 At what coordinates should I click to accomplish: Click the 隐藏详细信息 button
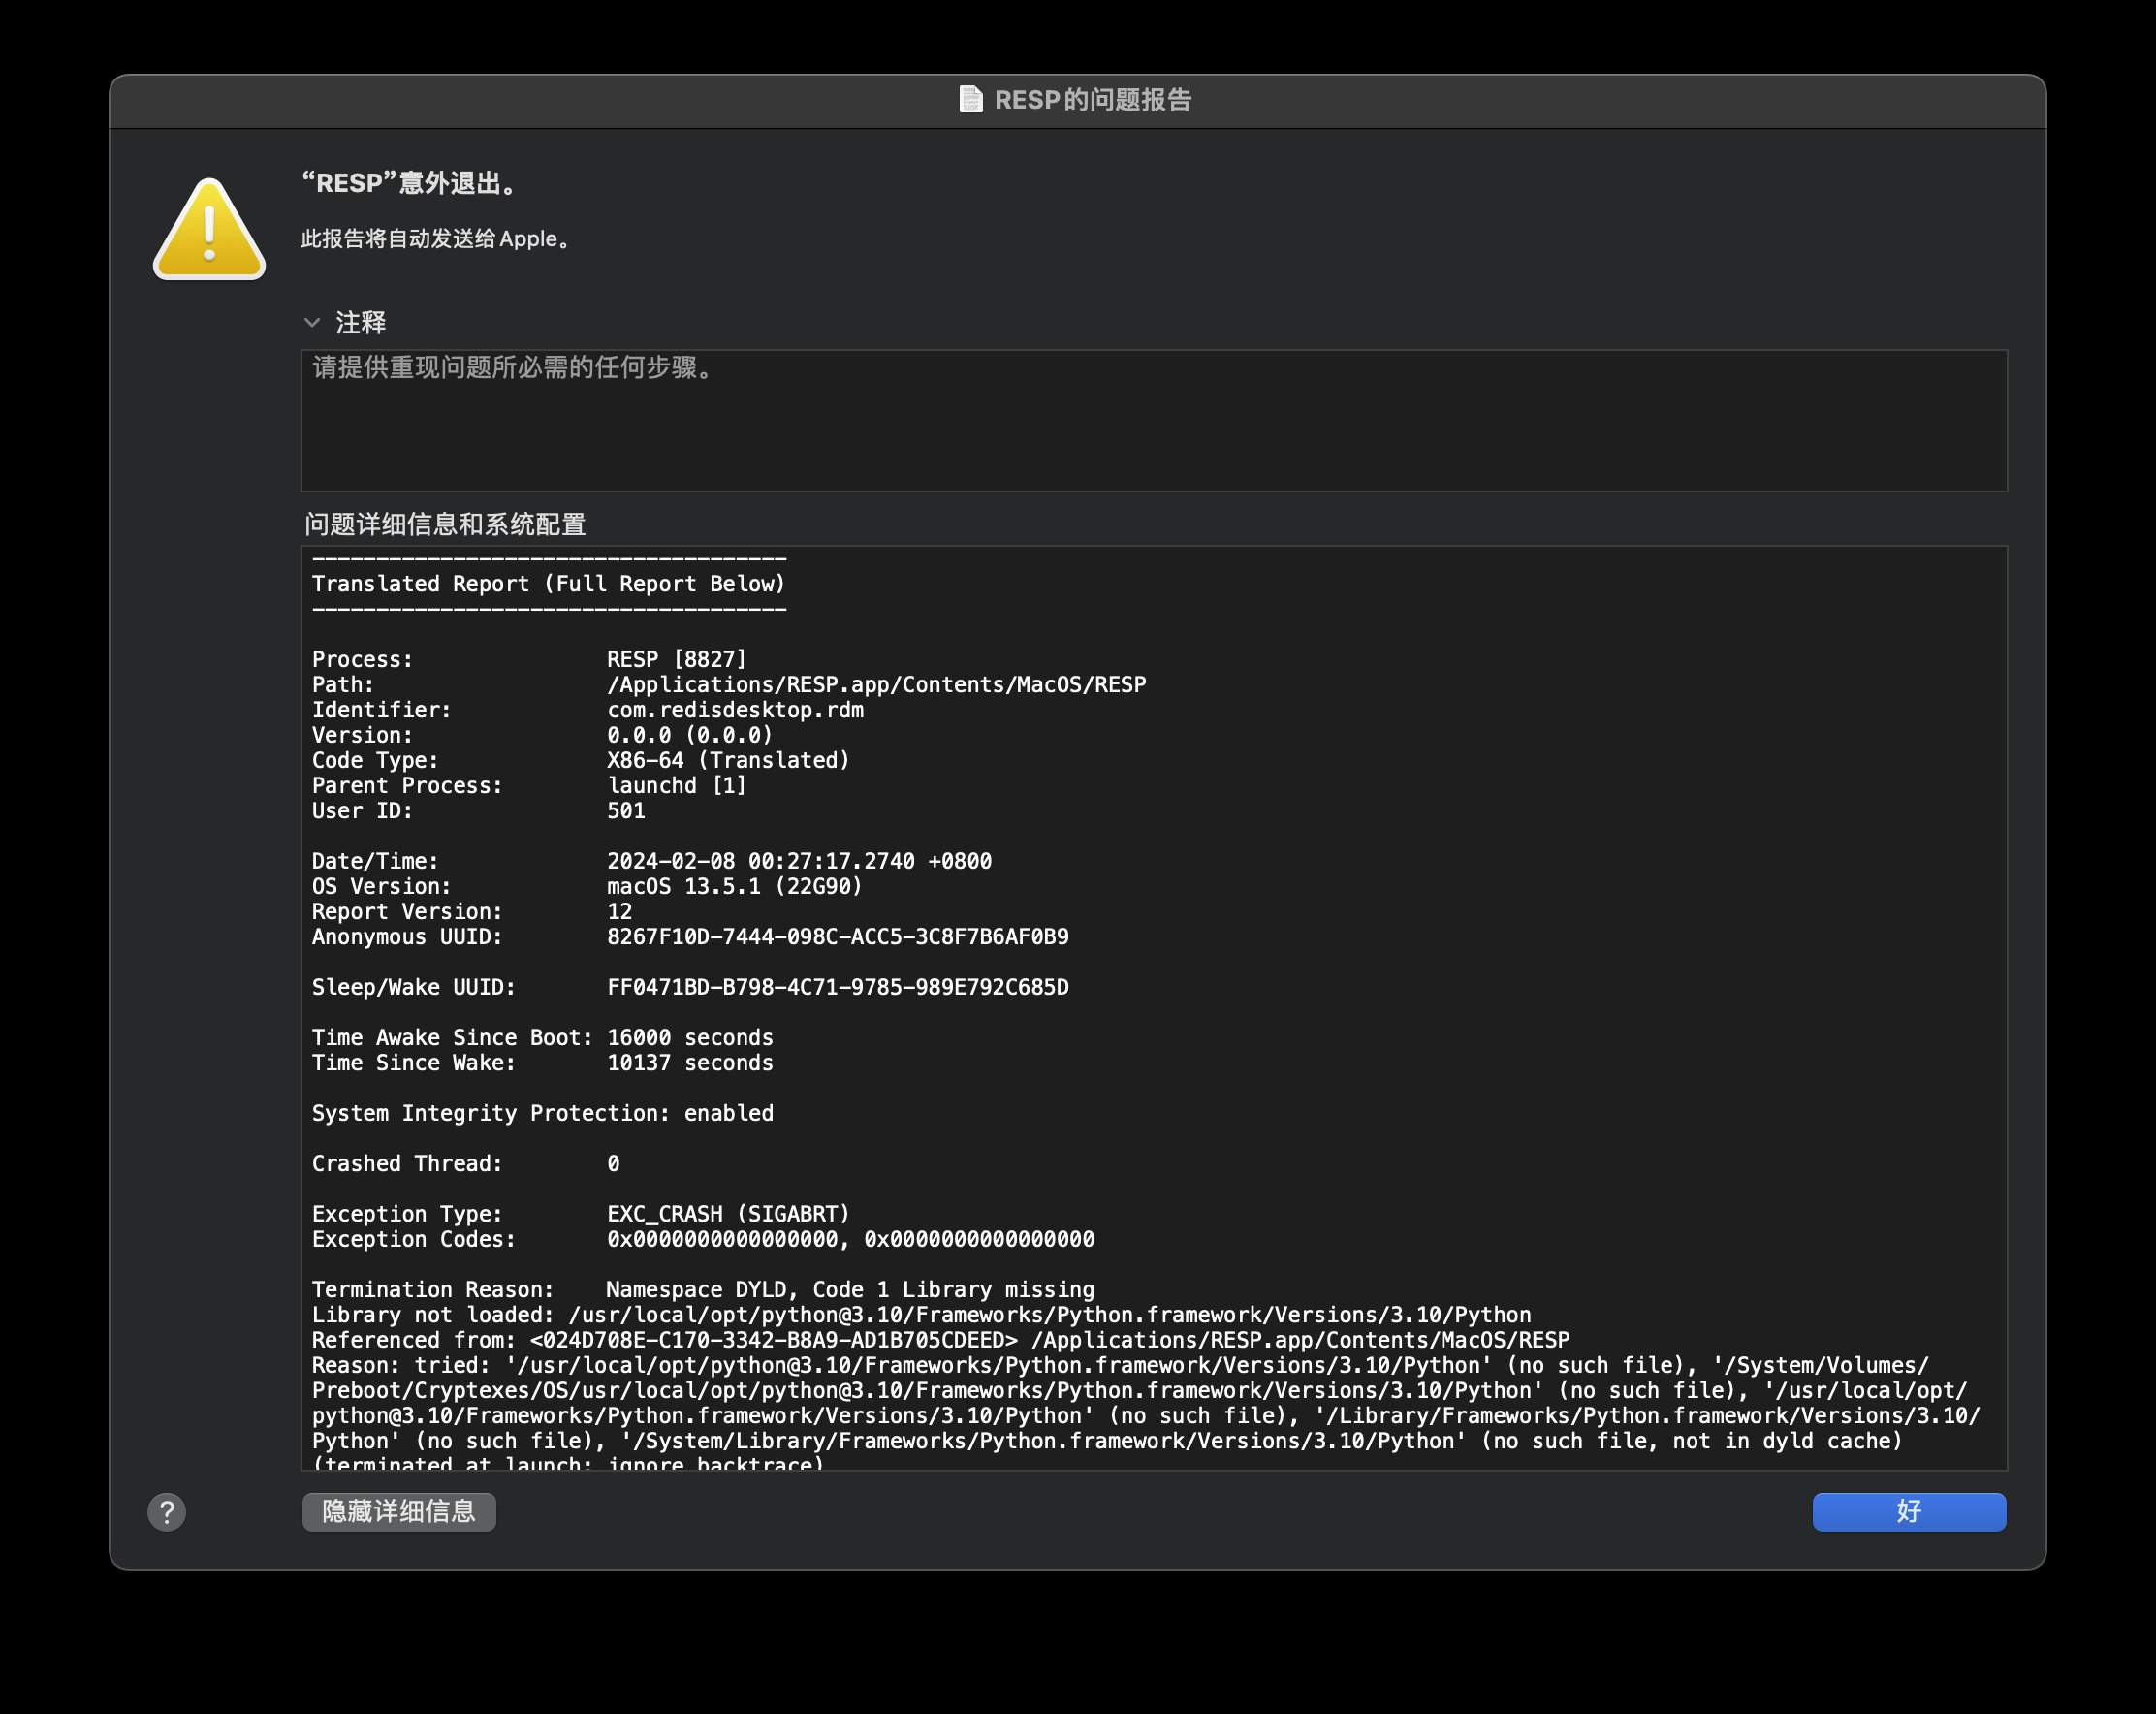(x=398, y=1511)
